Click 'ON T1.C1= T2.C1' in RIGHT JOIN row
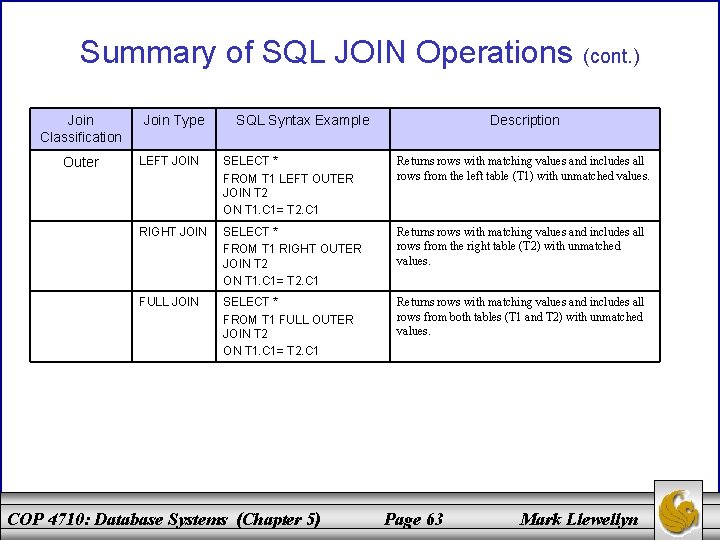The height and width of the screenshot is (540, 720). pyautogui.click(x=270, y=281)
